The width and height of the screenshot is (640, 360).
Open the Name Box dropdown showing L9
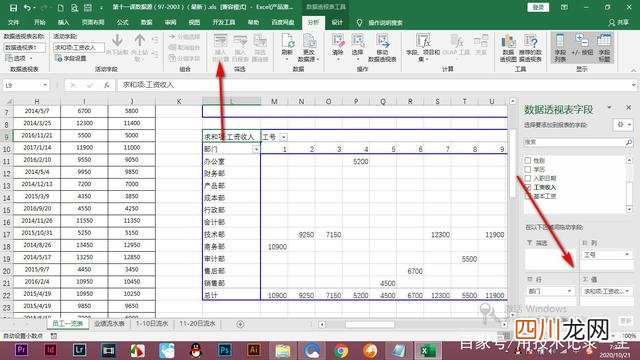coord(45,85)
